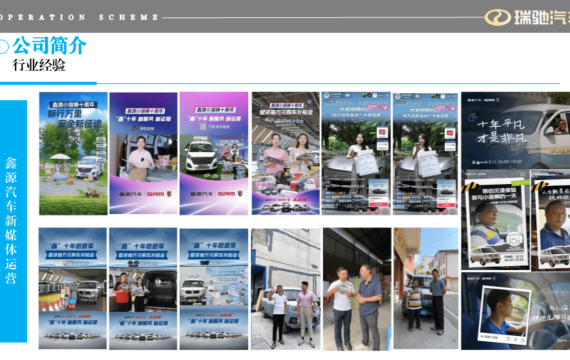
Task: Select the 公司简介 blue title text
Action: [50, 46]
